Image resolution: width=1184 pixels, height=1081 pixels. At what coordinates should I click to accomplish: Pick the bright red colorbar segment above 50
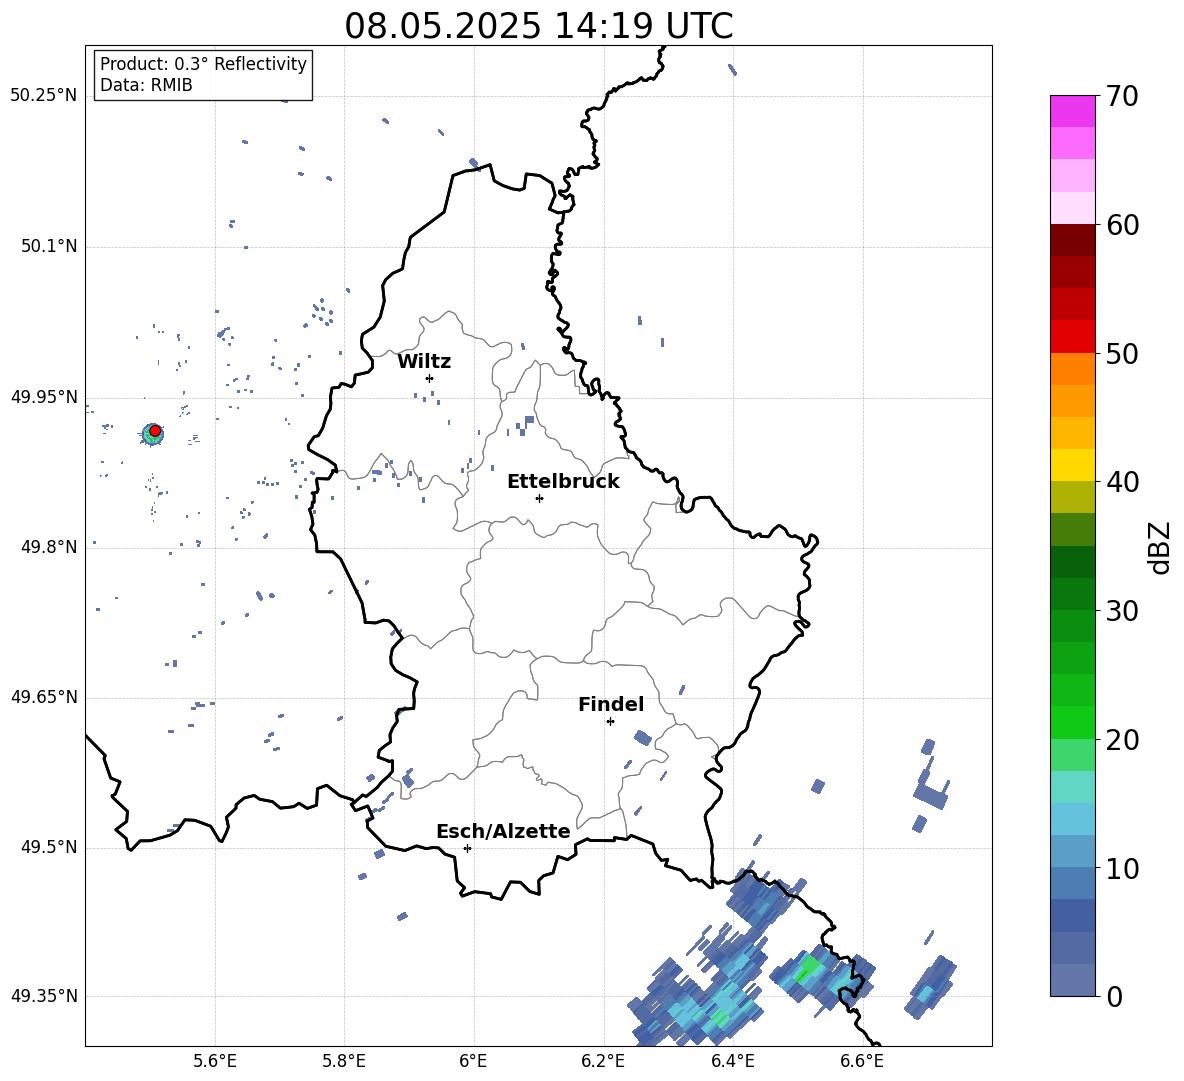coord(1072,337)
